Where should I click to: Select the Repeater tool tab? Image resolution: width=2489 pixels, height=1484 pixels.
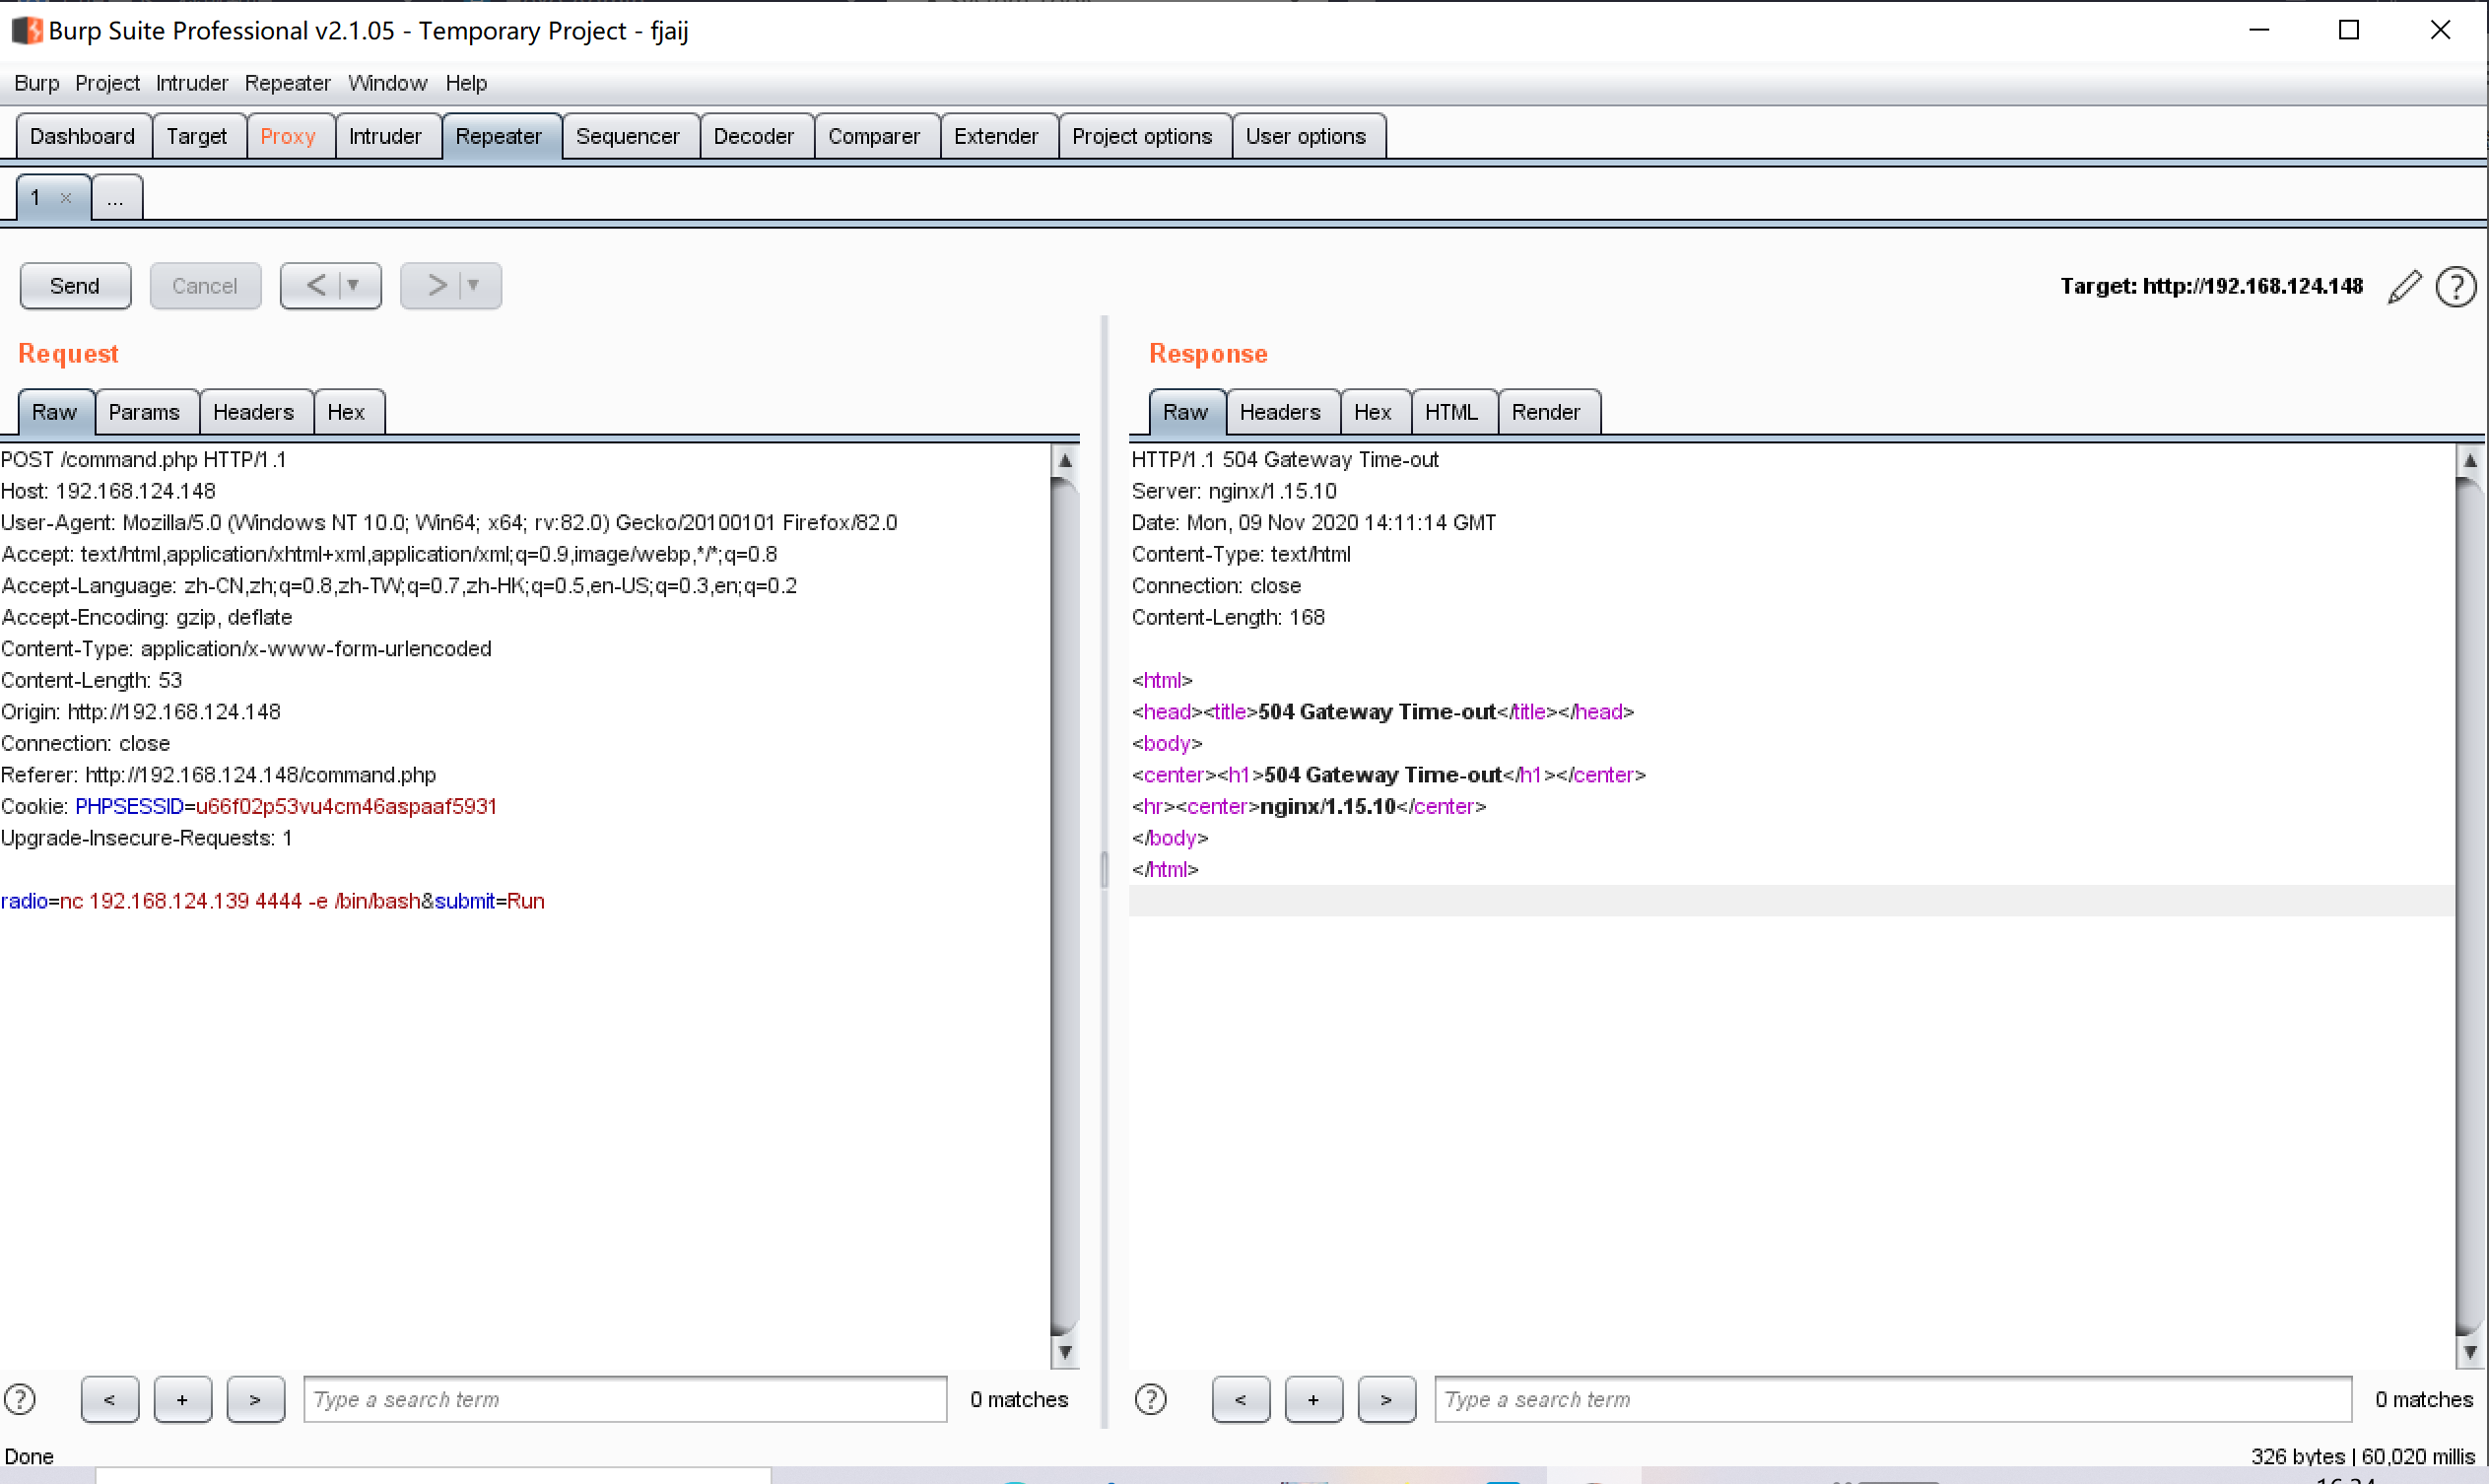(499, 136)
